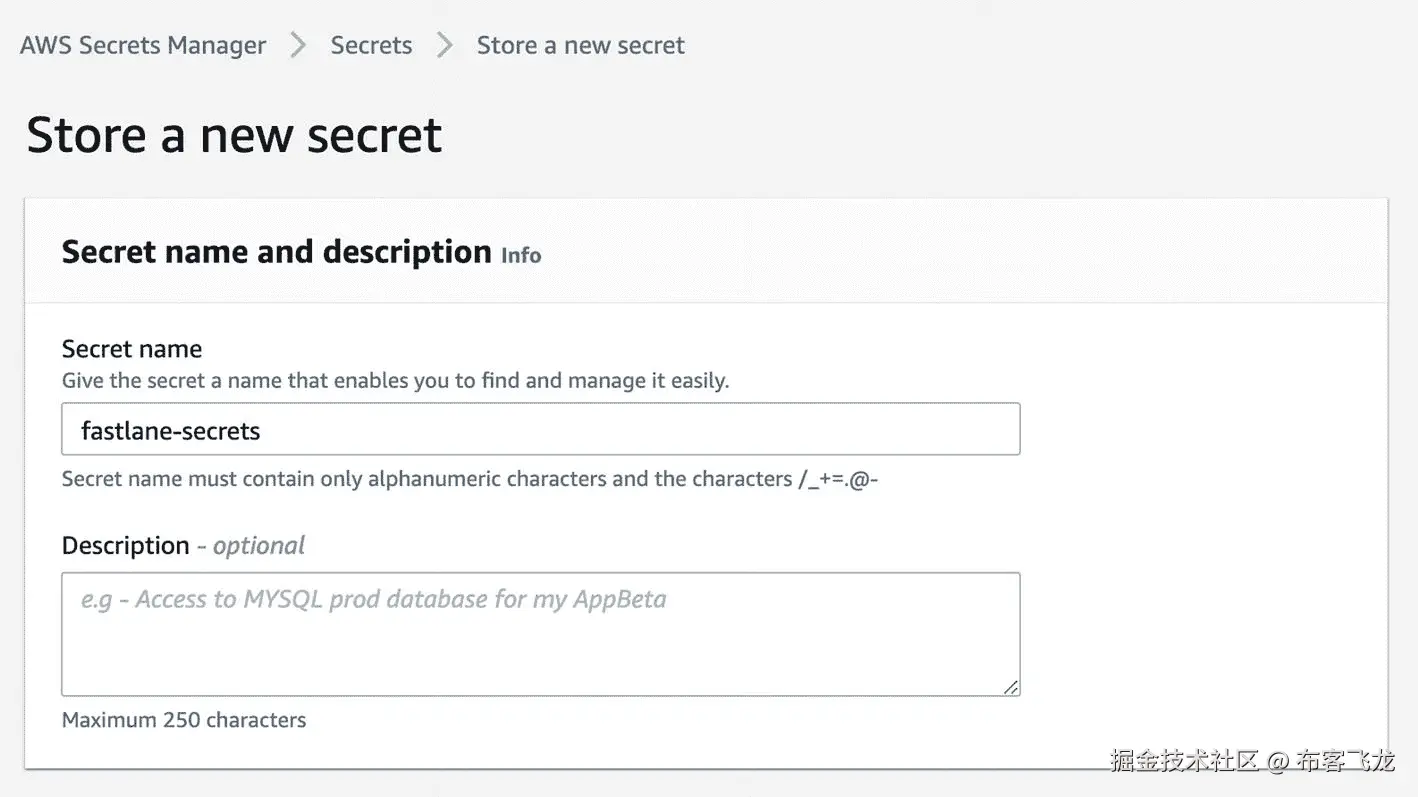Click the '掘金技术社区' watermark text
Viewport: 1418px width, 797px height.
1184,761
